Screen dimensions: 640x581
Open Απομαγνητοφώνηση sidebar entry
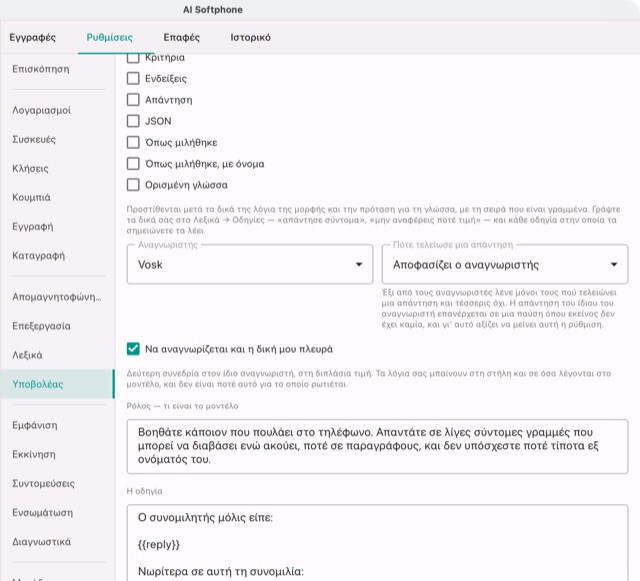[x=57, y=297]
